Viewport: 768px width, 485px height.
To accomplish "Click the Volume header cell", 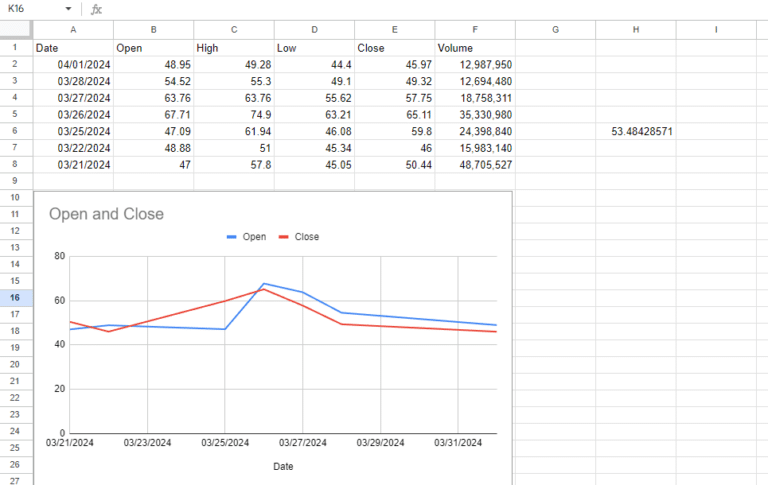I will (x=475, y=48).
